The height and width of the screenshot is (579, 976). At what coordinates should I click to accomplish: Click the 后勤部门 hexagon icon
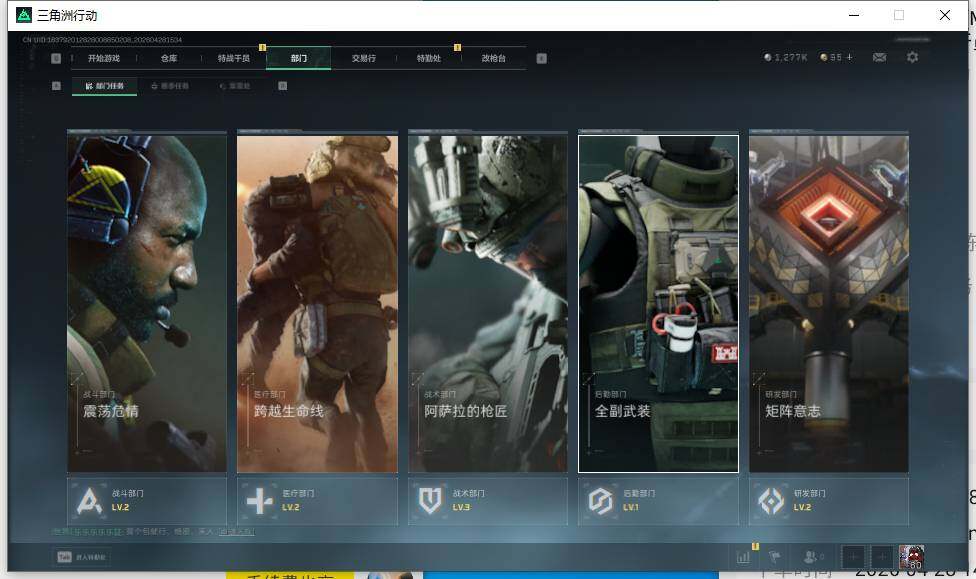(601, 501)
